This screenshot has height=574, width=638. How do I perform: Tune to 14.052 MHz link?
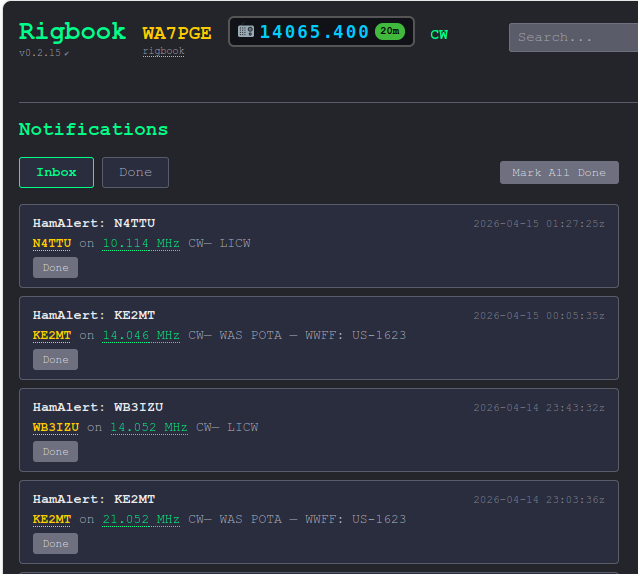click(x=149, y=427)
